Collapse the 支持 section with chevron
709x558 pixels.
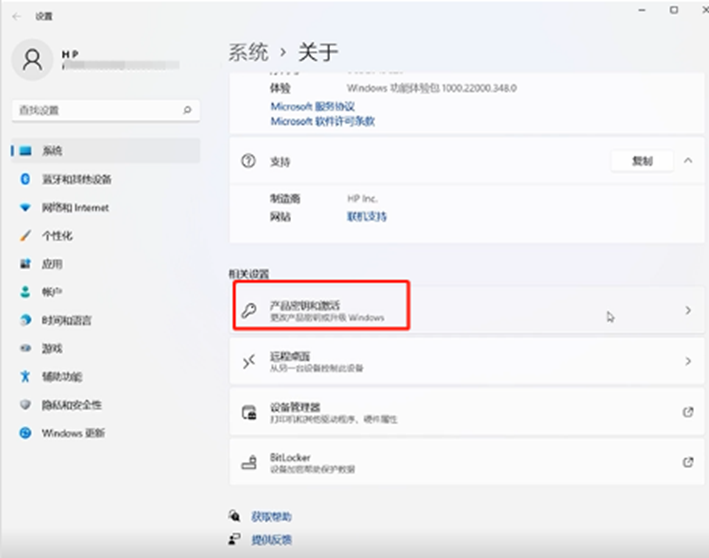(688, 161)
